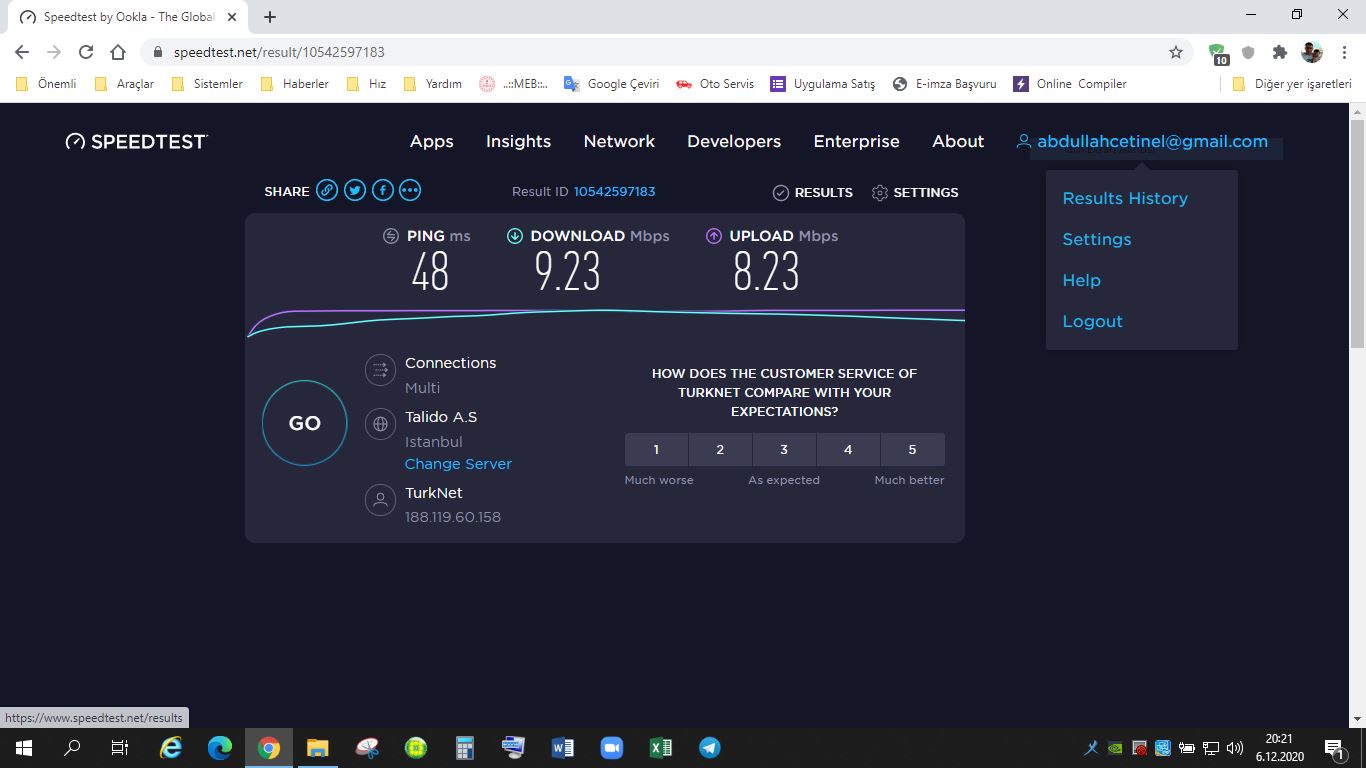
Task: Rate customer service 2
Action: pos(720,449)
